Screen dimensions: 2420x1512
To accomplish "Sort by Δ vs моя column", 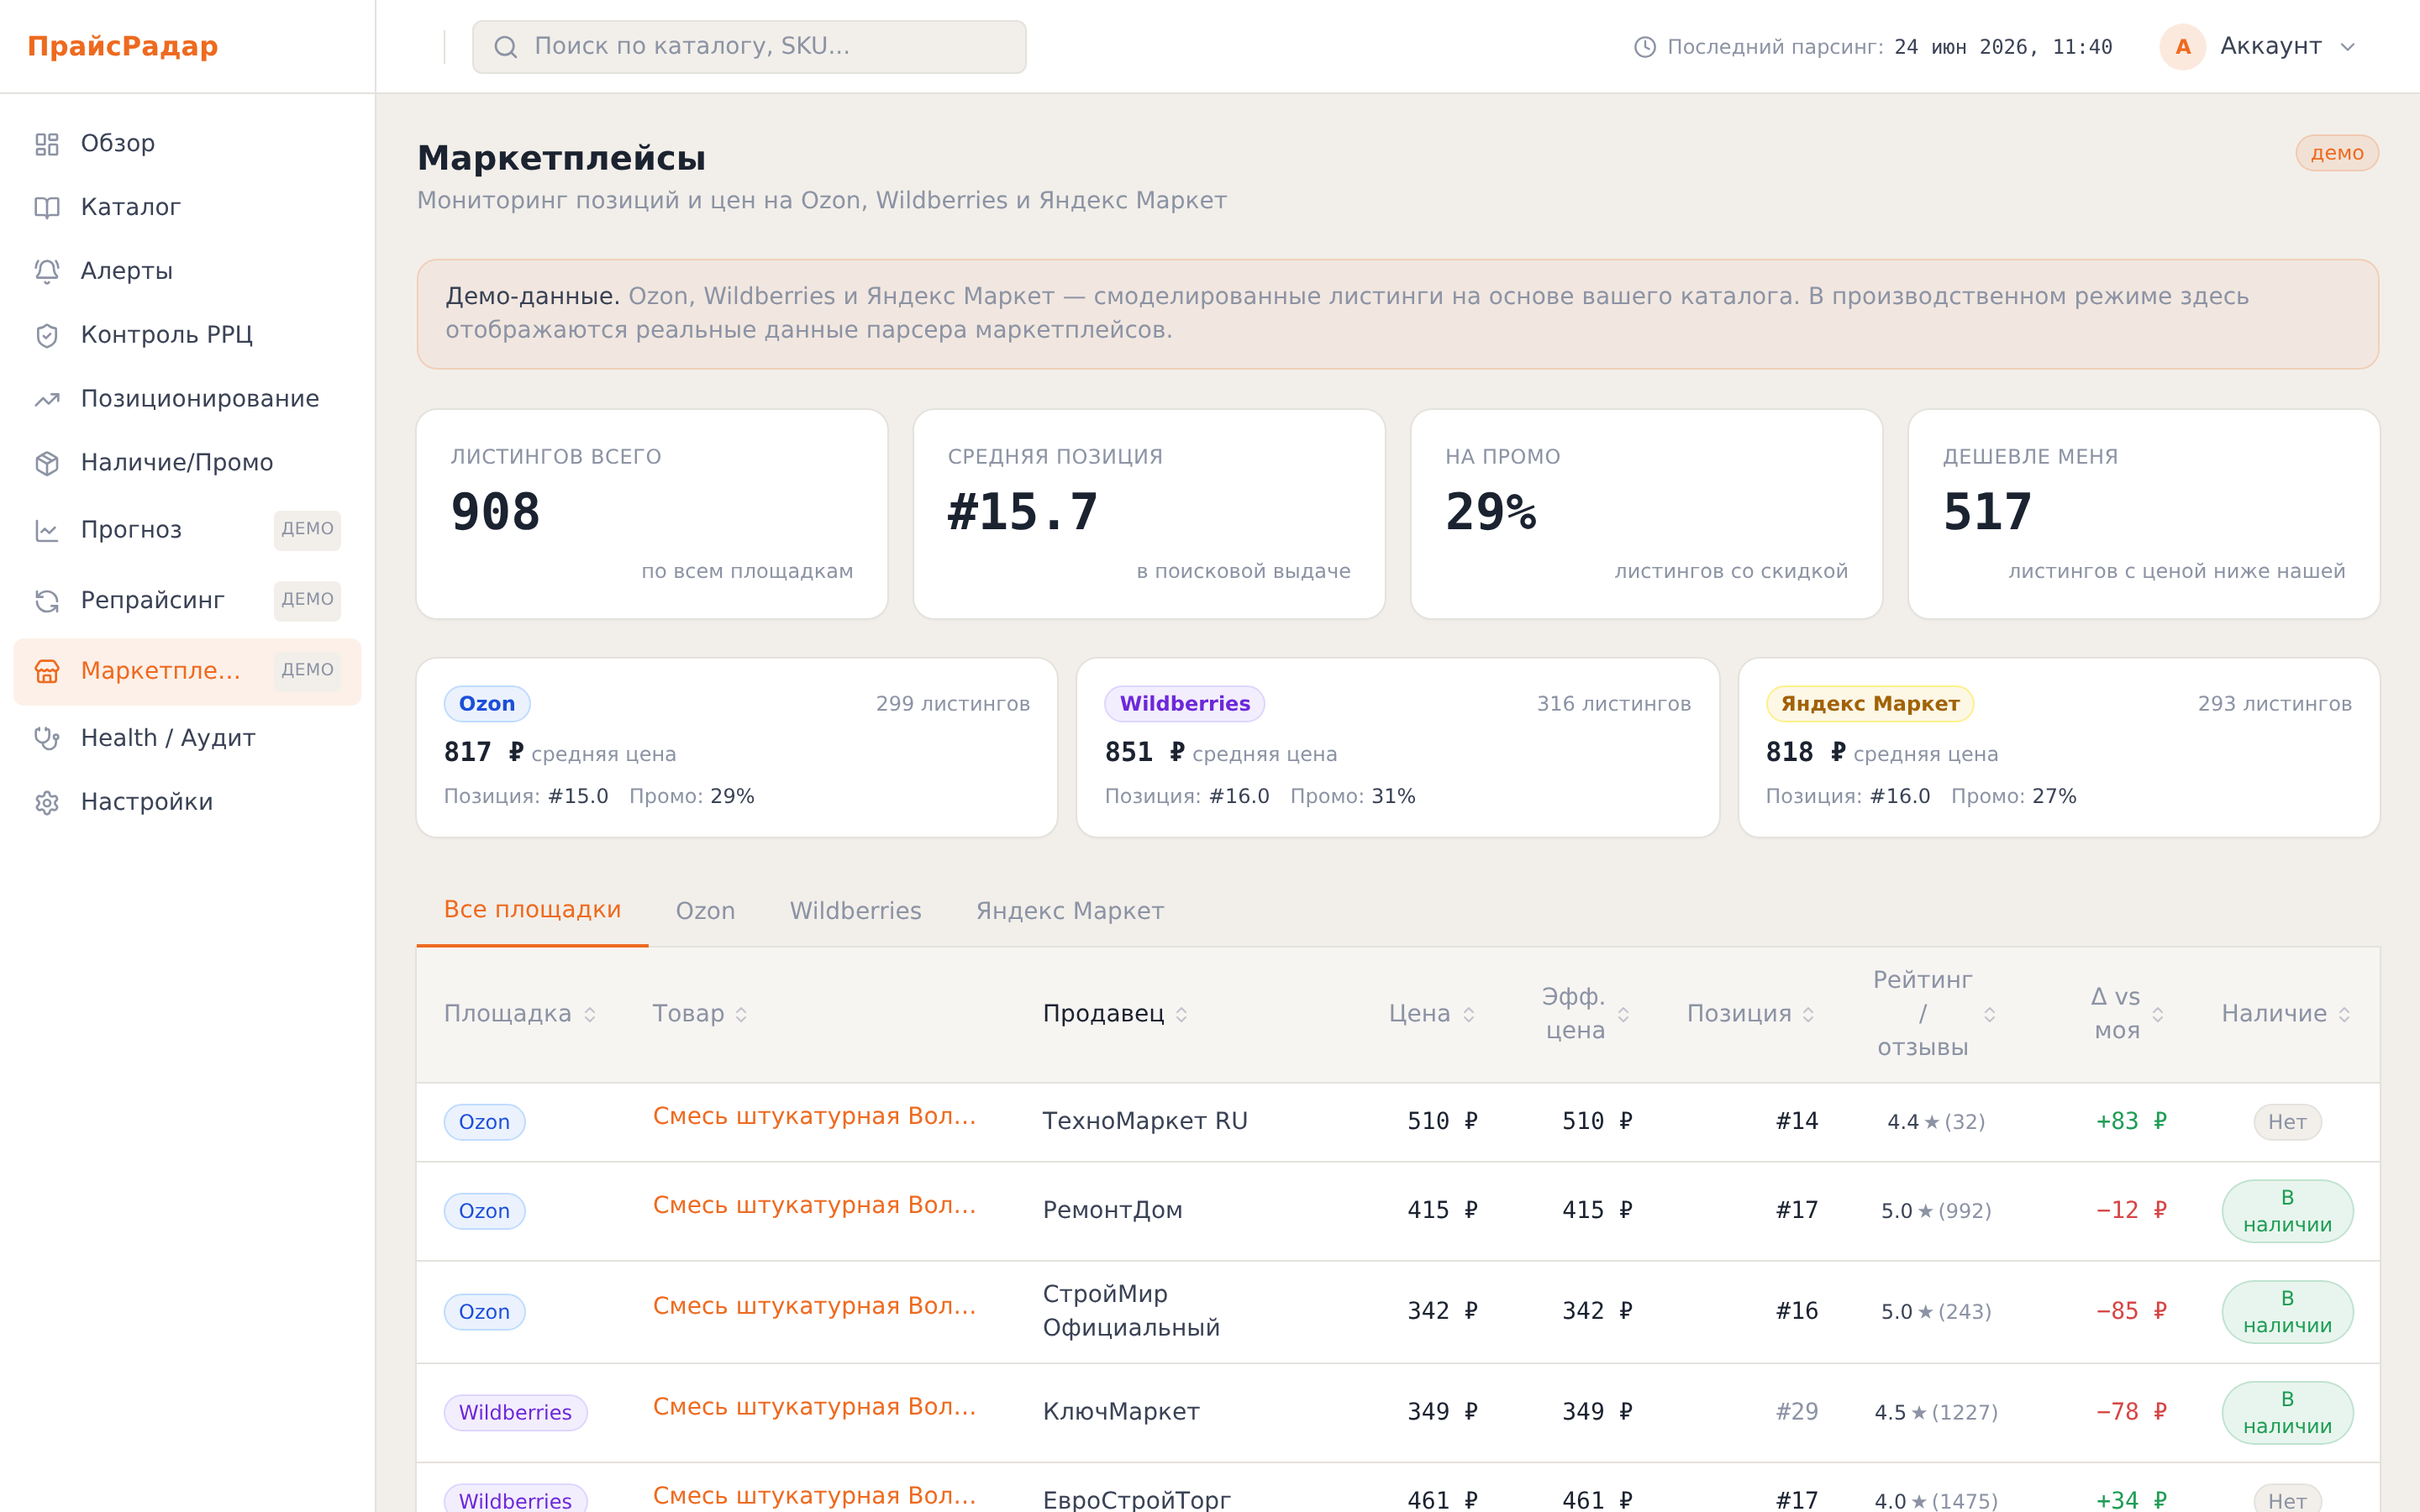I will pos(2127,1014).
